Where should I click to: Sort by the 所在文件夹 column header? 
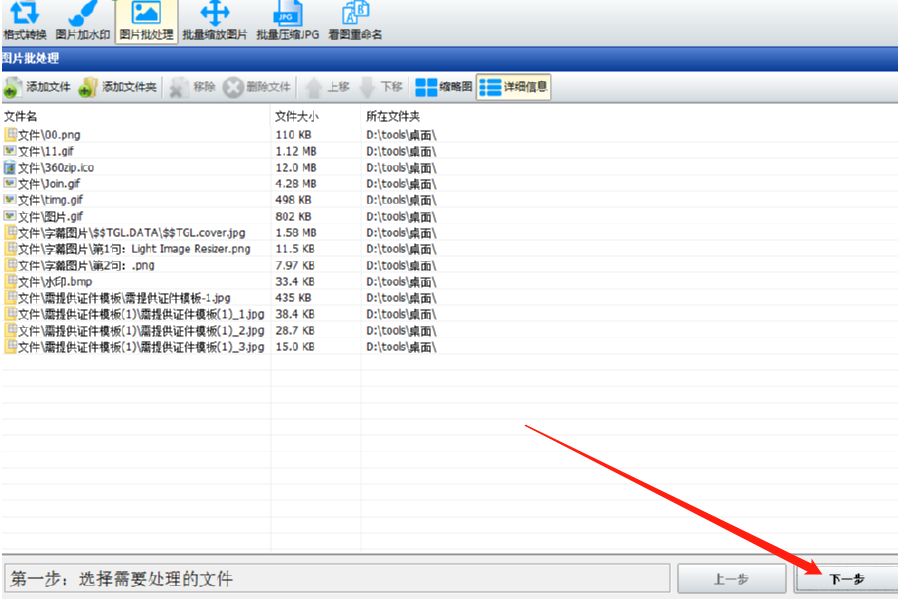pyautogui.click(x=393, y=116)
